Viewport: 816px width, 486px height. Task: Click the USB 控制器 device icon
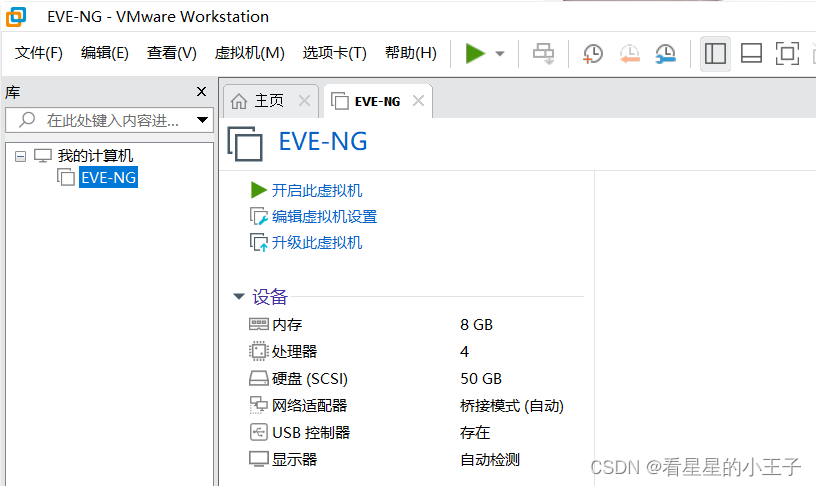[x=259, y=432]
